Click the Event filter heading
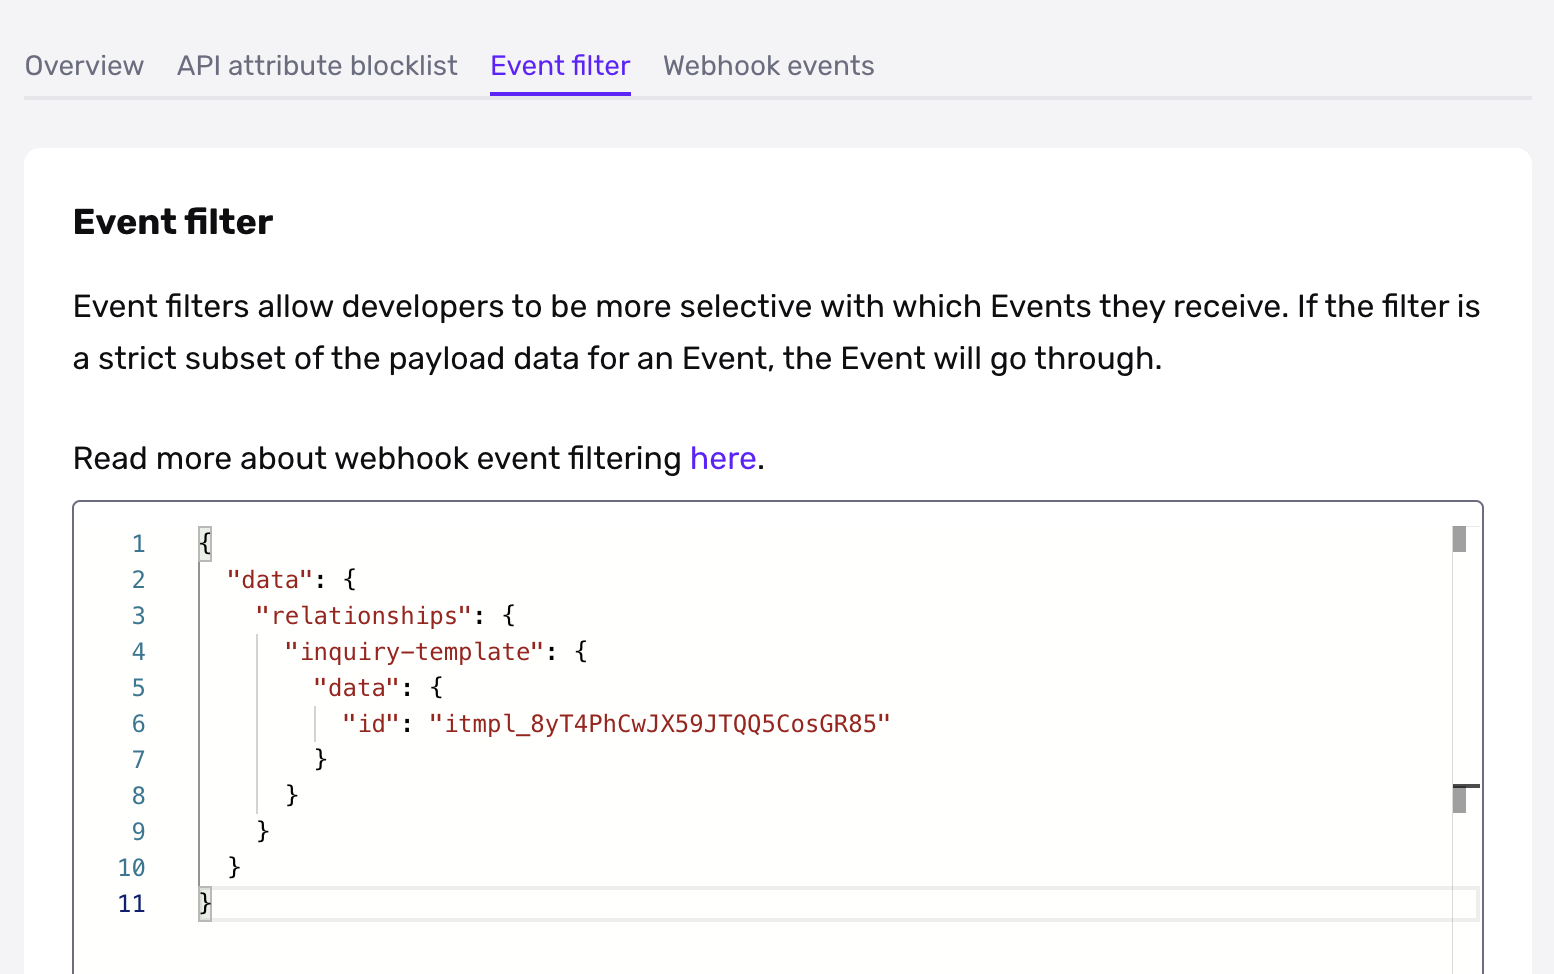This screenshot has width=1554, height=974. coord(172,221)
